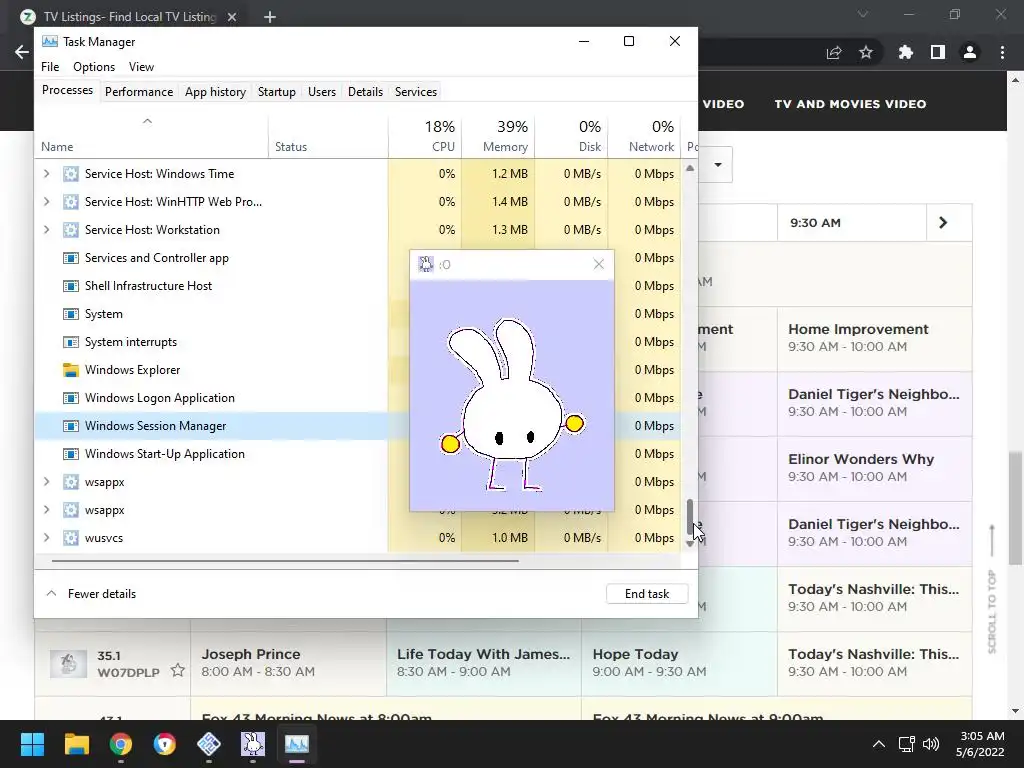Click the browser share page icon
The image size is (1024, 768).
(x=834, y=52)
